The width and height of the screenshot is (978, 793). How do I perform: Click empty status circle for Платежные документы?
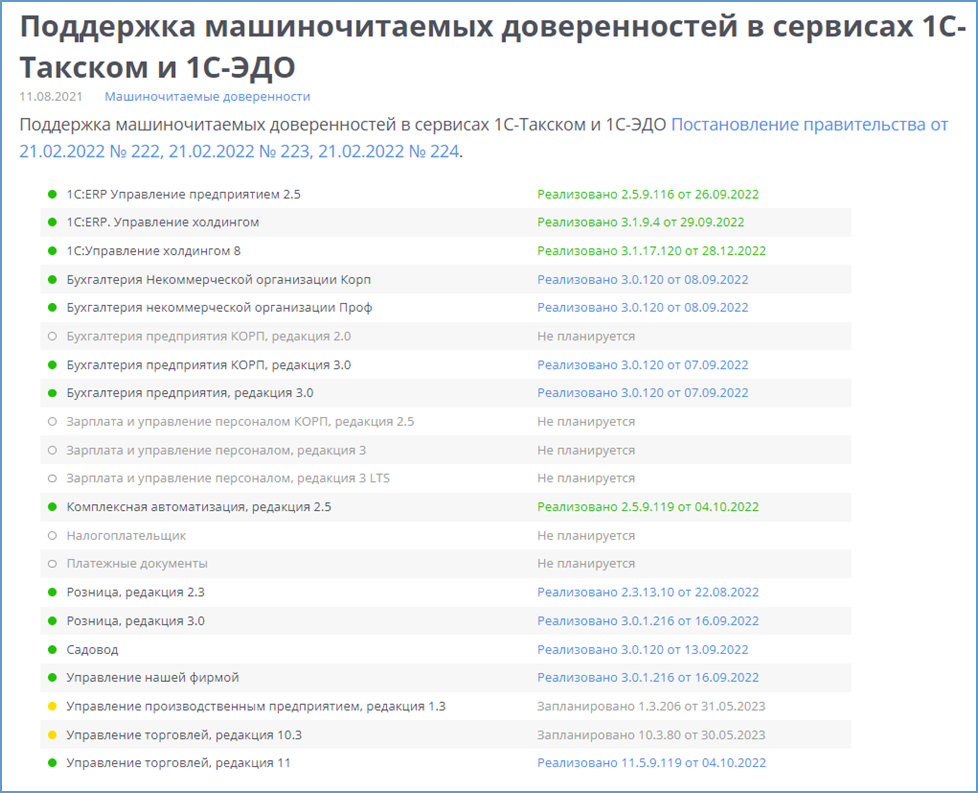point(52,563)
